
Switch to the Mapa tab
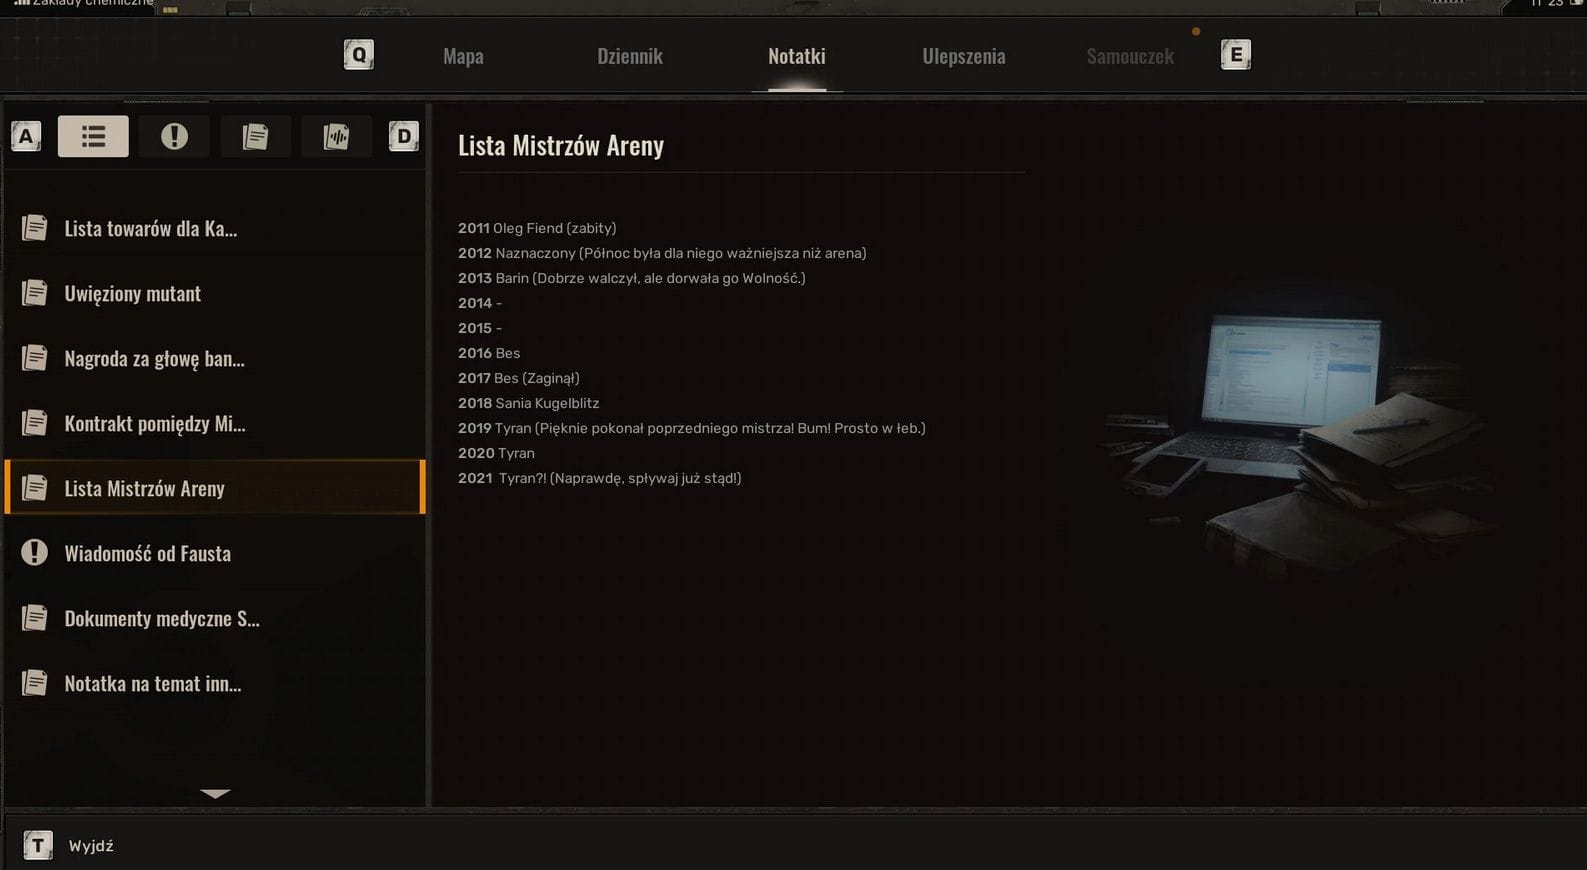[x=463, y=56]
